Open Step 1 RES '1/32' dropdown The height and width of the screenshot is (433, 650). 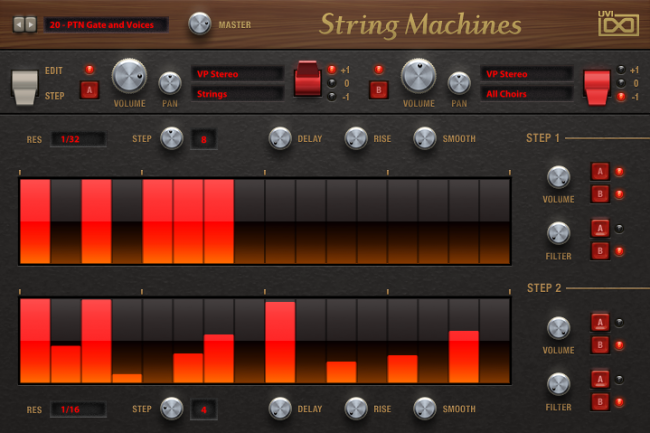[78, 139]
